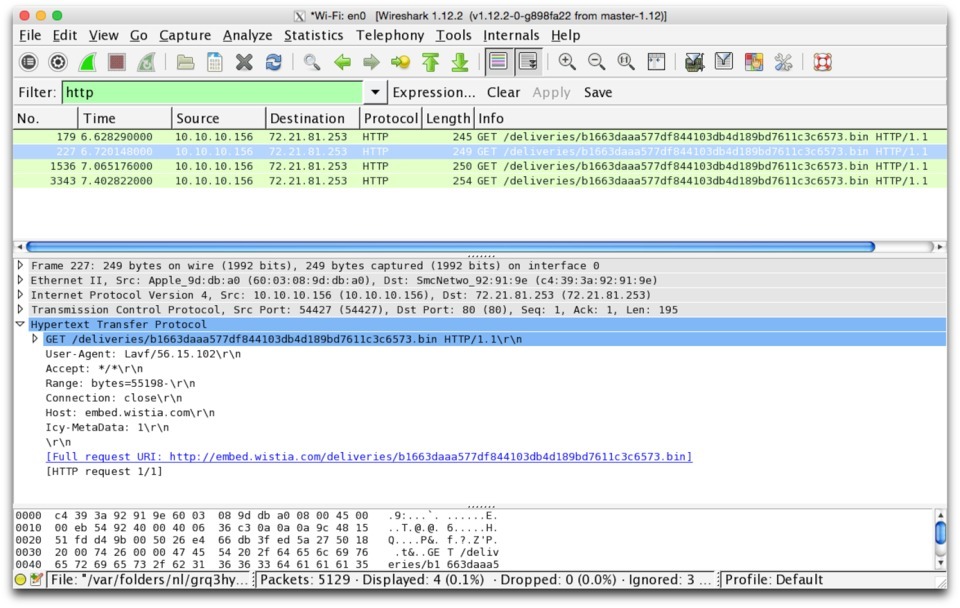Click the Expression... filter builder button
960x608 pixels.
click(435, 92)
